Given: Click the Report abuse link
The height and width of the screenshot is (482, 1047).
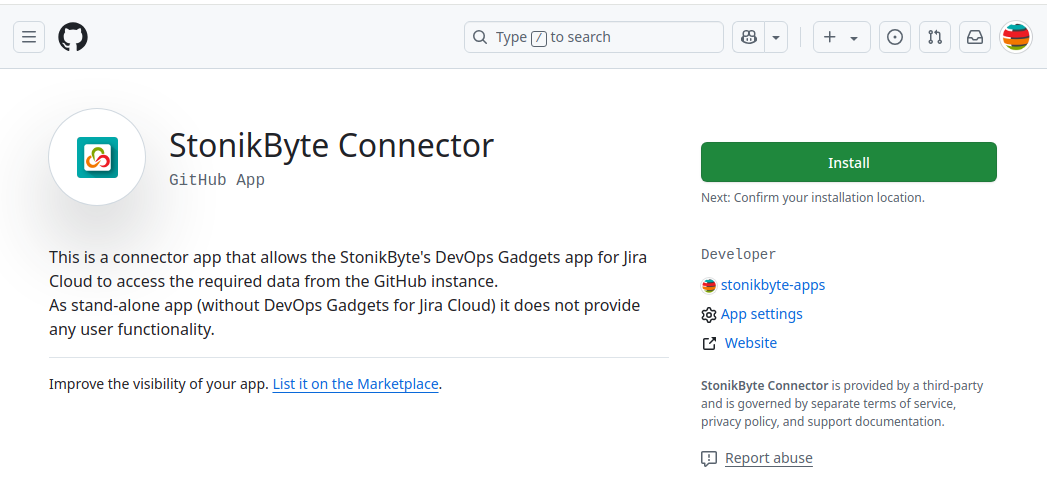Looking at the screenshot, I should pyautogui.click(x=768, y=458).
